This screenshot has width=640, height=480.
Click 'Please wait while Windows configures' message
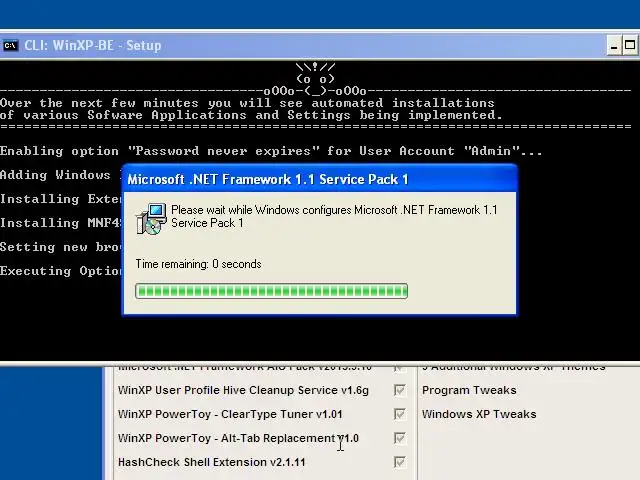(x=334, y=216)
